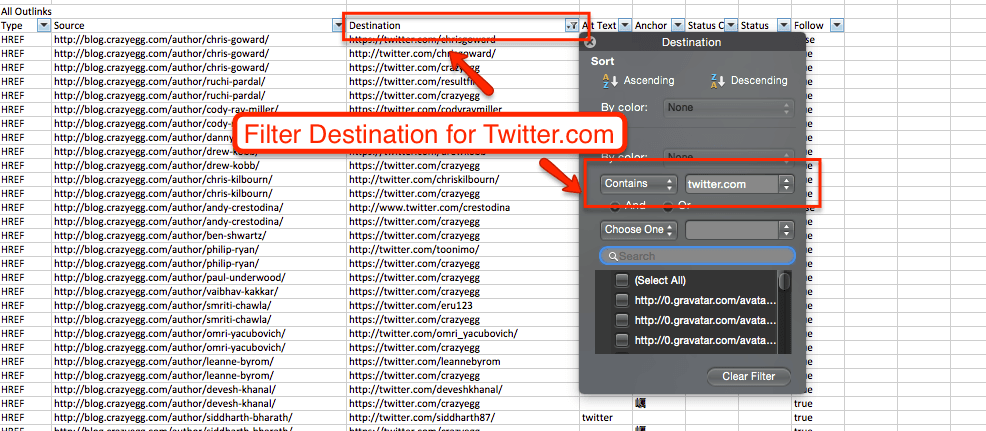
Task: Select the ben-shwartz author Source cell
Action: pyautogui.click(x=199, y=235)
